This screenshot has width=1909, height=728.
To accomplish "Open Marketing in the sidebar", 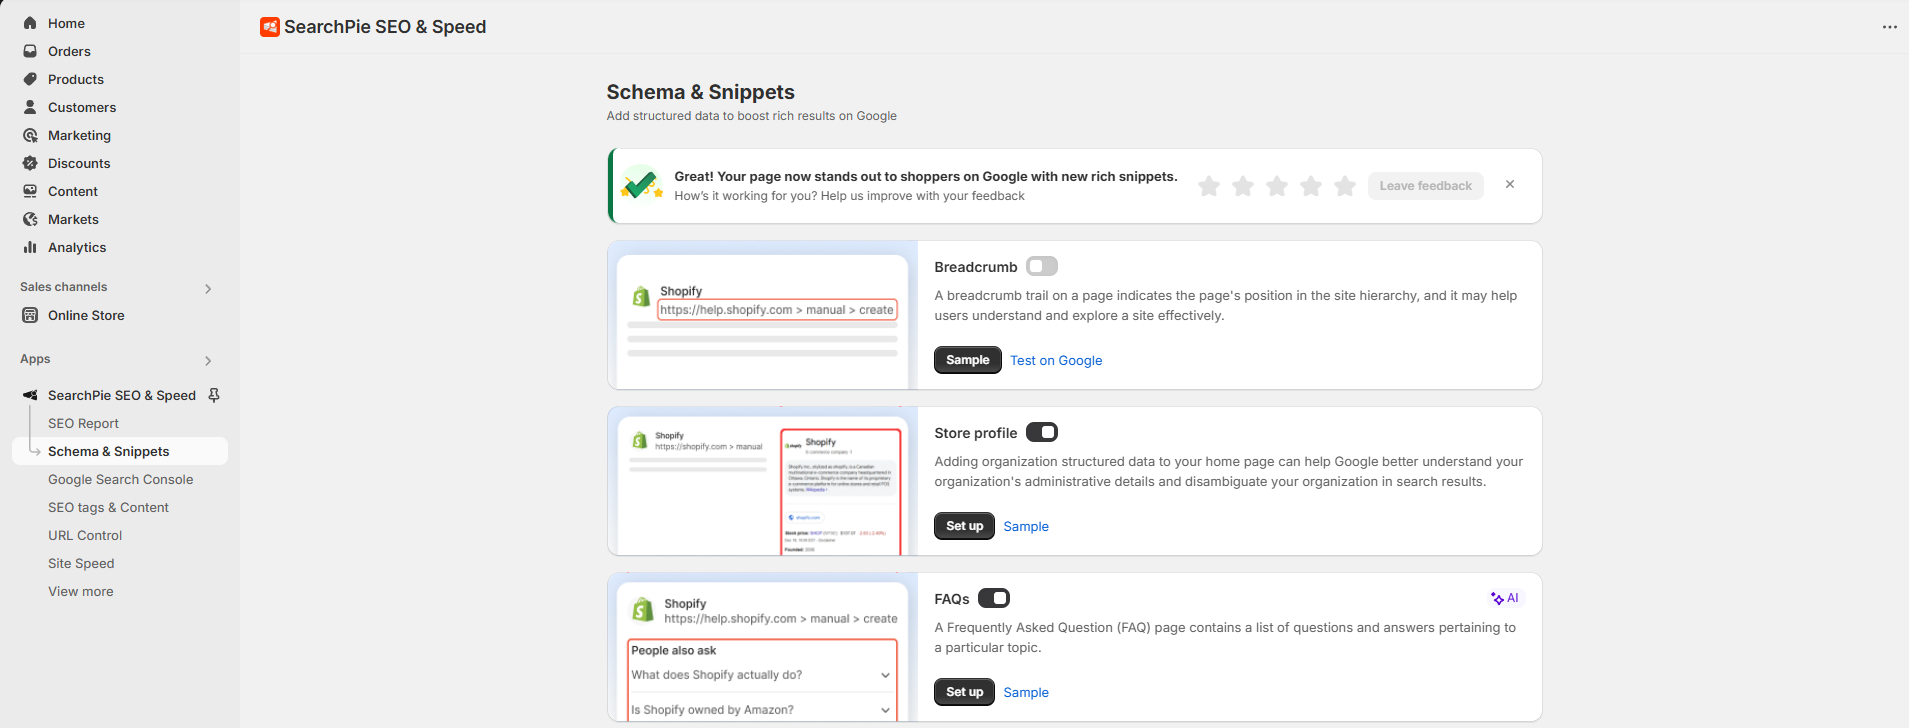I will tap(79, 135).
